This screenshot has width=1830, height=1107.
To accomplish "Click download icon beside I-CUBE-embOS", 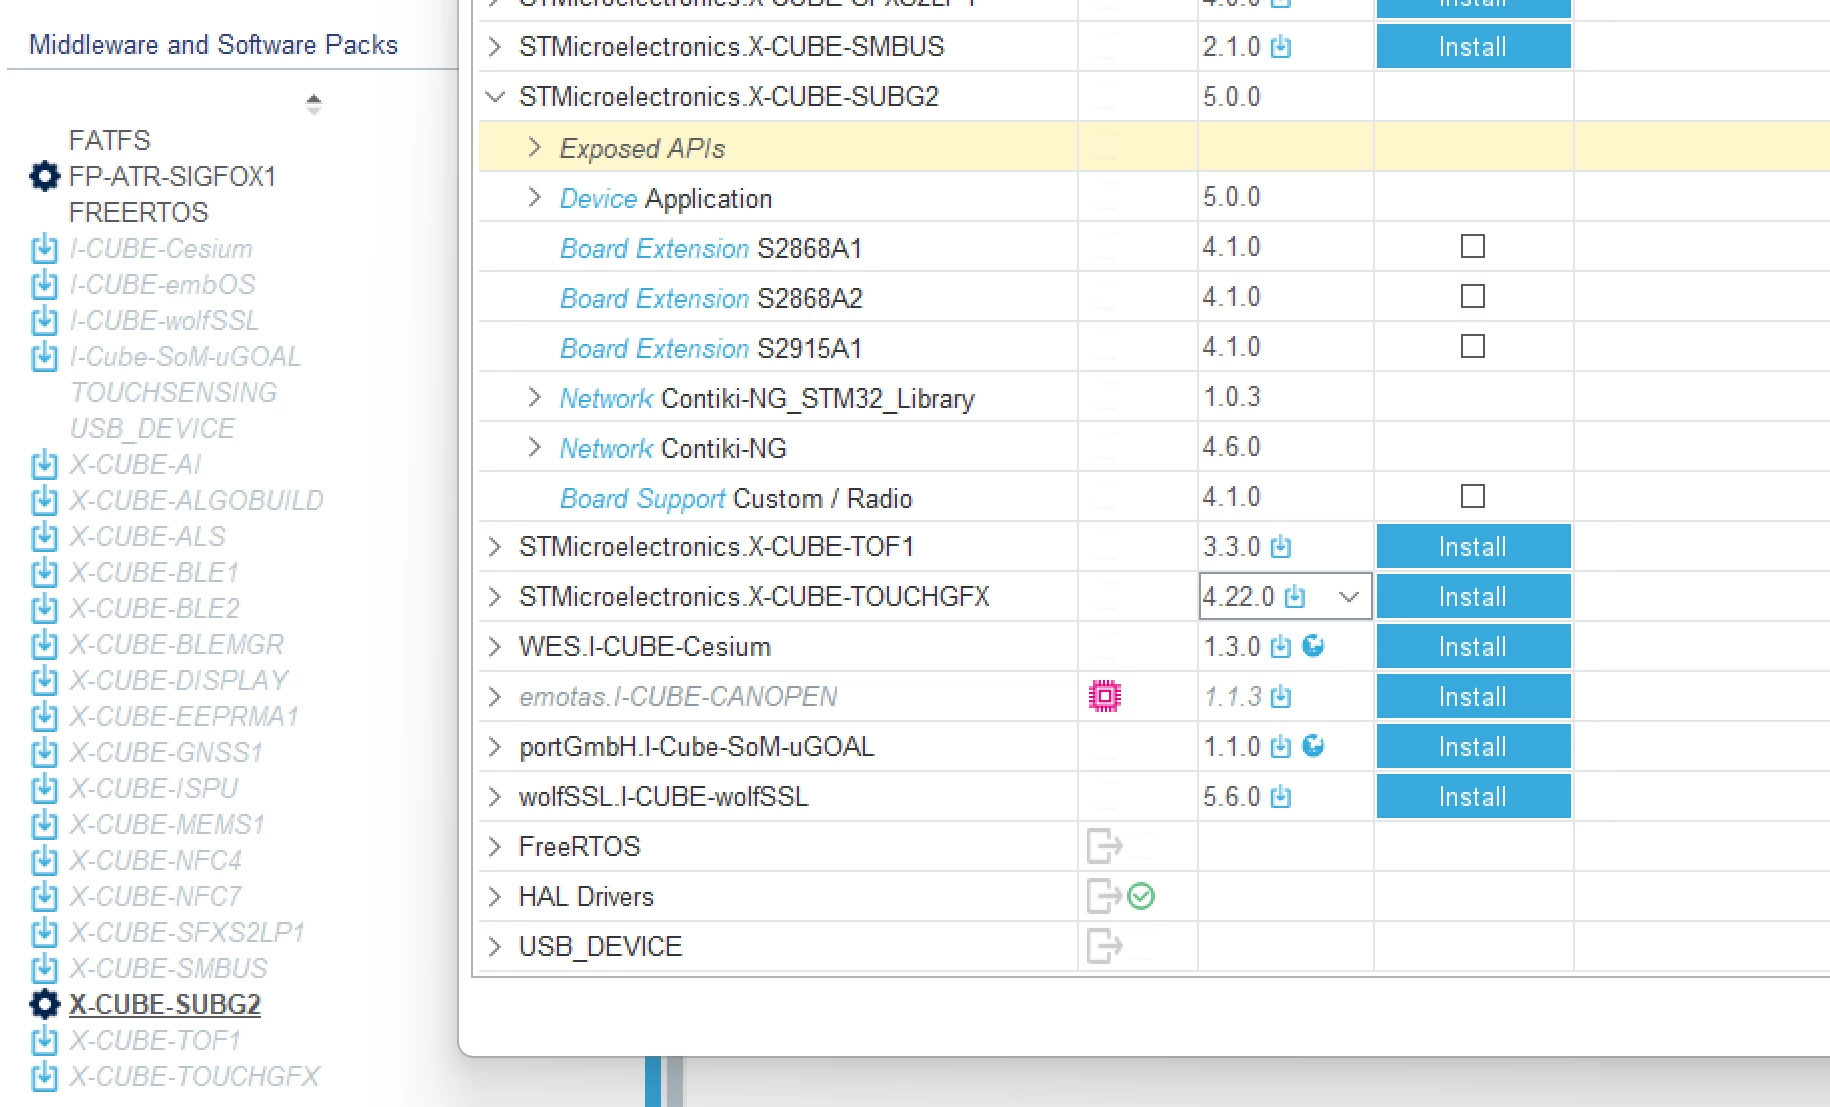I will [44, 284].
